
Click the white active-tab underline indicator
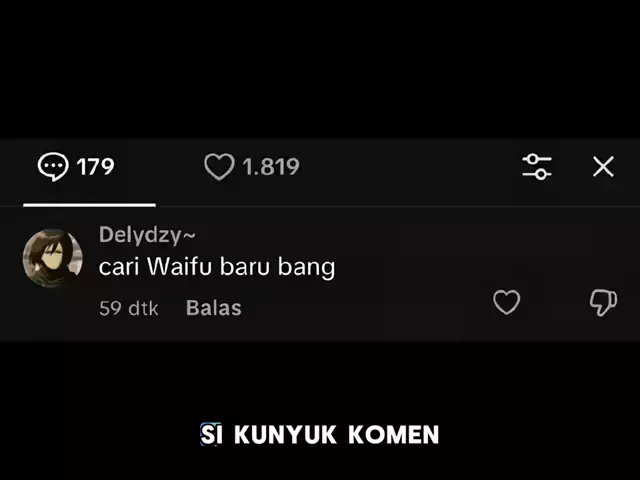(x=89, y=205)
